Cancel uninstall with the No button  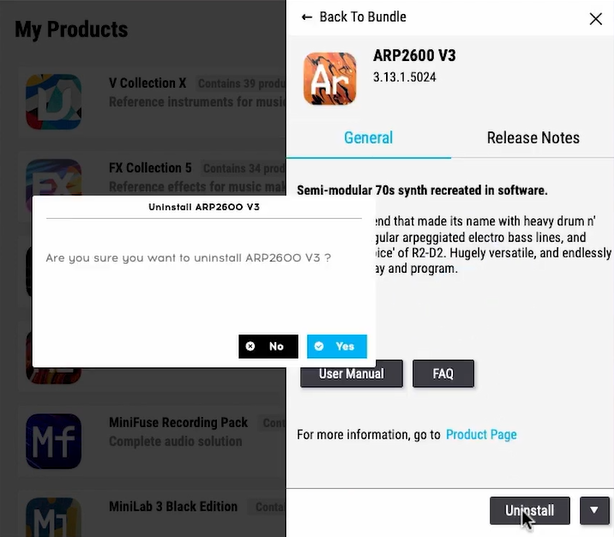pos(268,346)
